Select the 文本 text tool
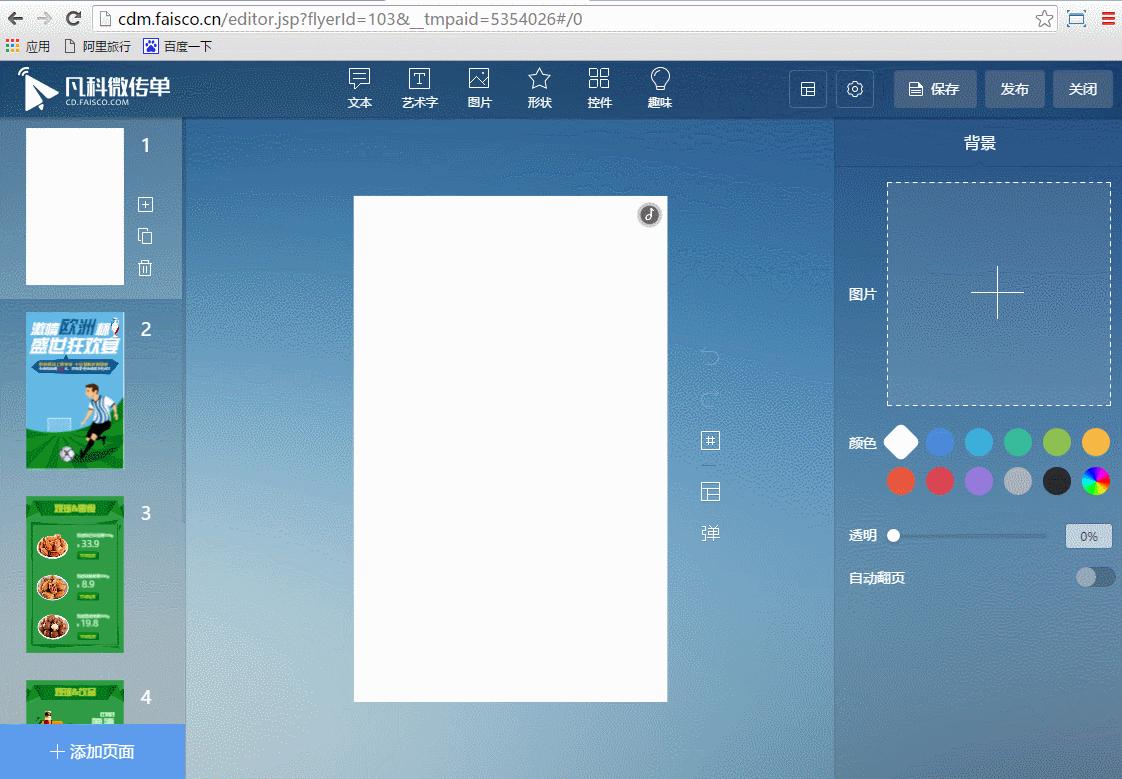 click(360, 88)
